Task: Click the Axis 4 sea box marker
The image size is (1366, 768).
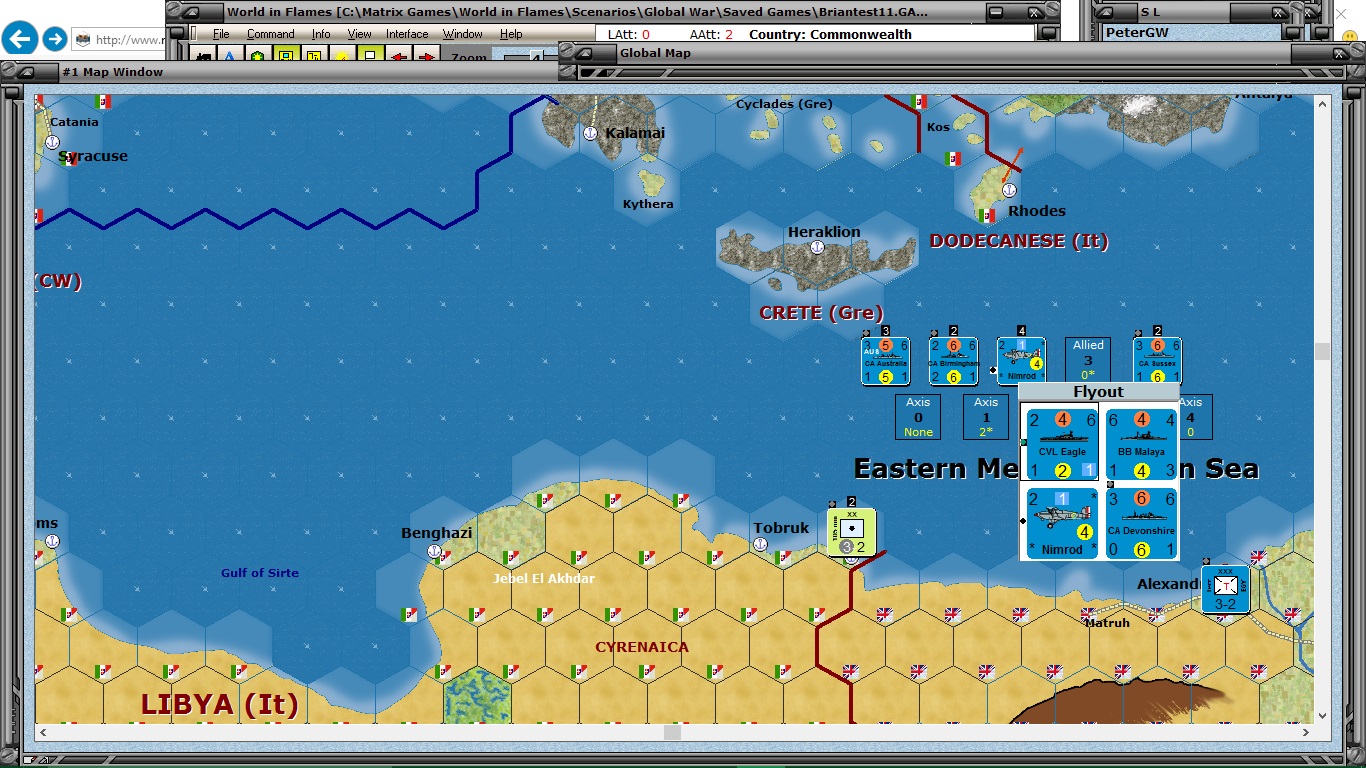Action: (x=1195, y=417)
